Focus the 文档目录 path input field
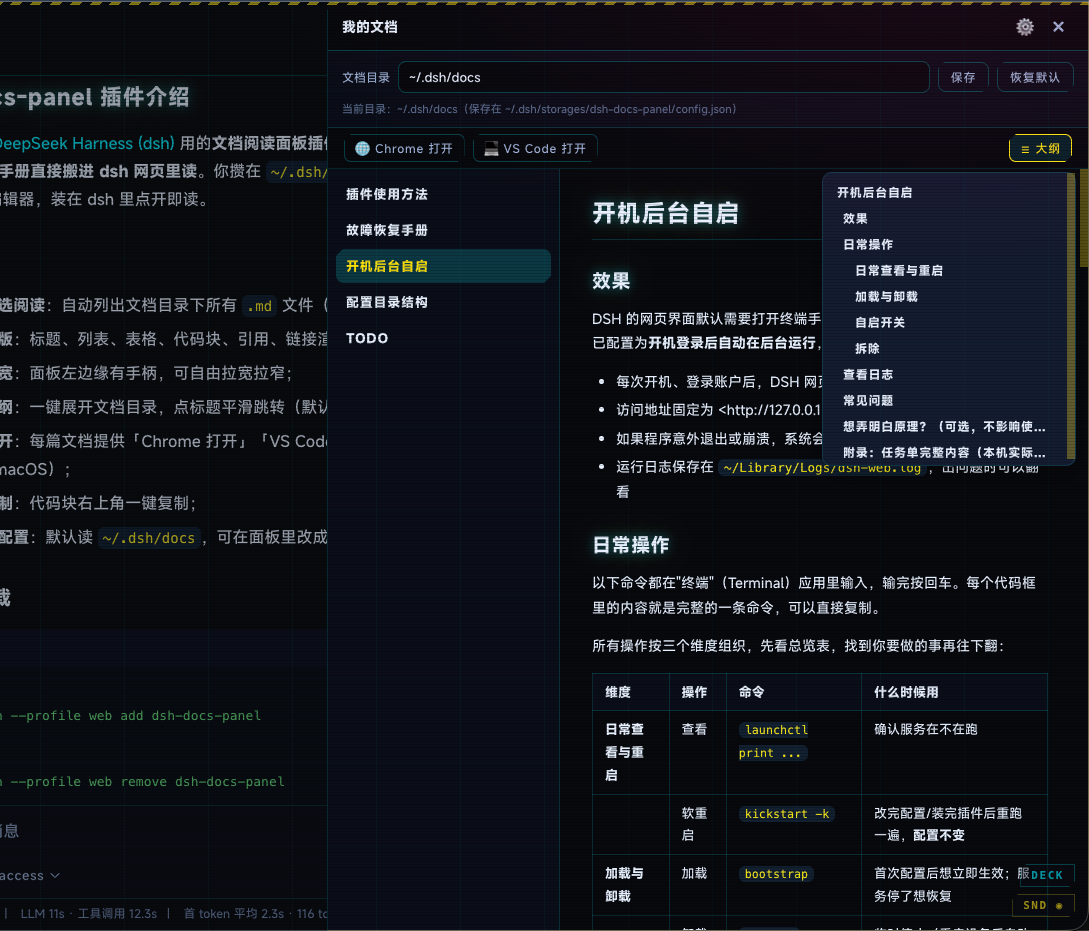1089x931 pixels. point(663,77)
